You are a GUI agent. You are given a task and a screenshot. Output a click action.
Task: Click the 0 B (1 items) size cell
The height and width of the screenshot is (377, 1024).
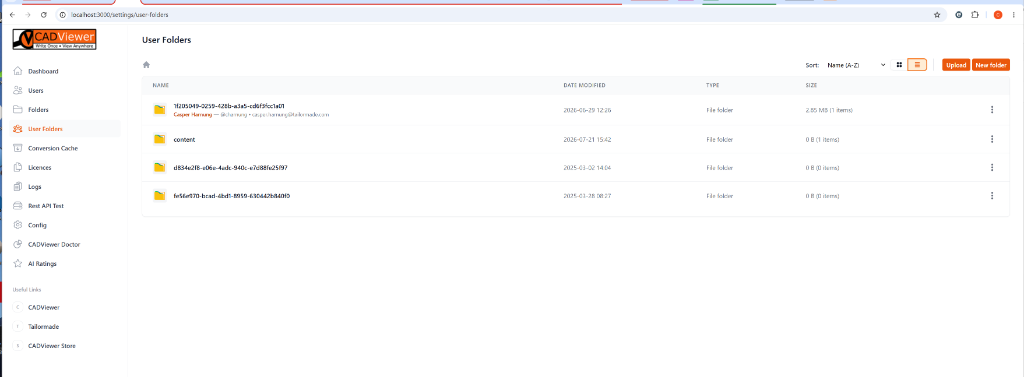click(823, 139)
